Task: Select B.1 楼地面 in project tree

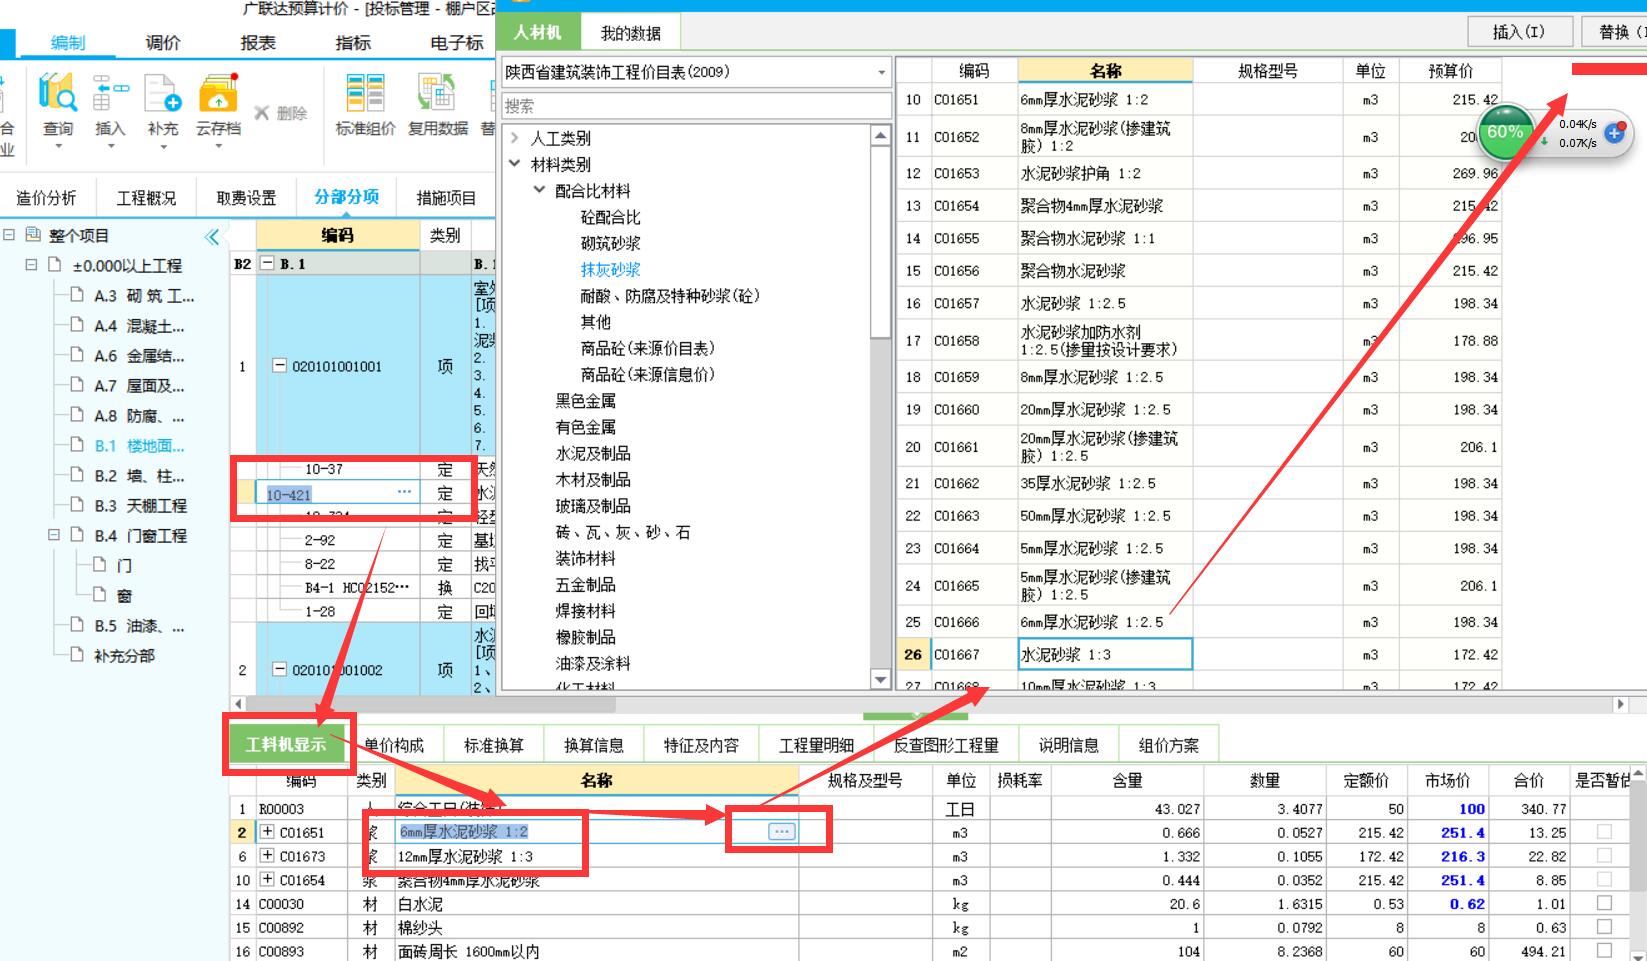Action: click(139, 446)
